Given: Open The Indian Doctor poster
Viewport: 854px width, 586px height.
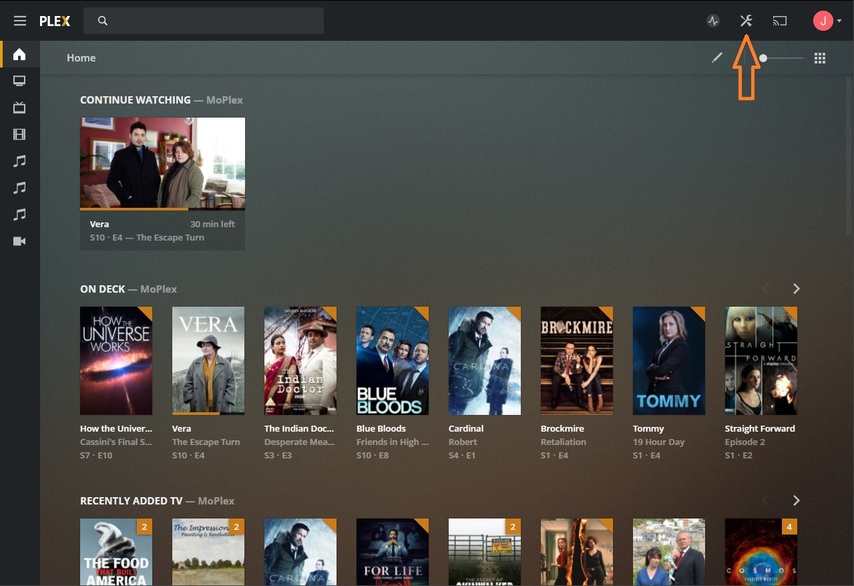Looking at the screenshot, I should click(x=300, y=361).
